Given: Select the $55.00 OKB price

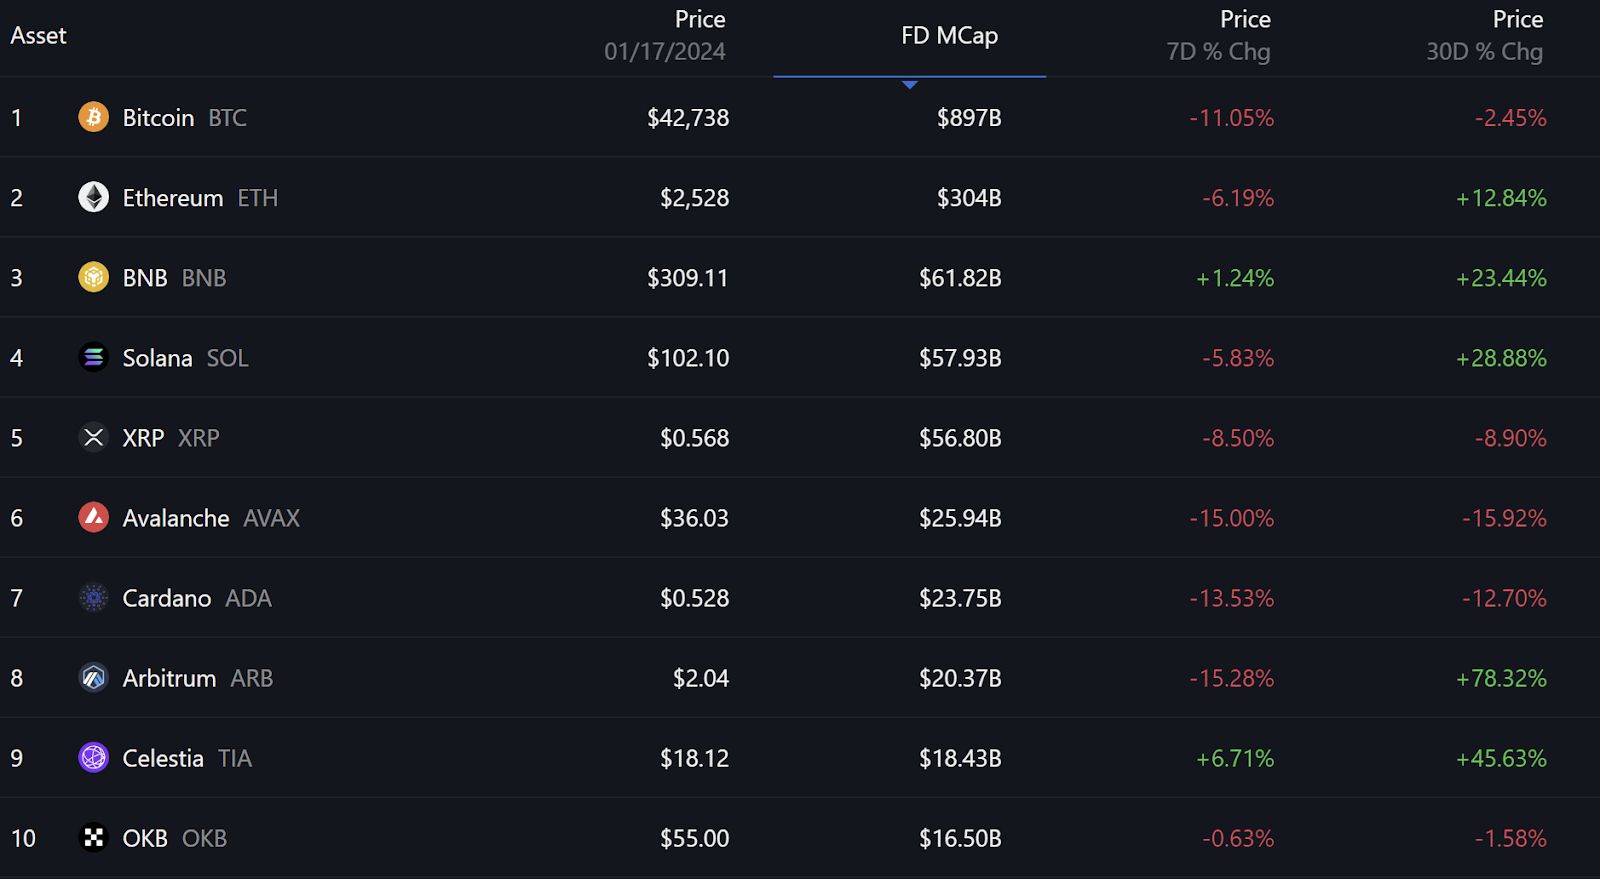Looking at the screenshot, I should coord(694,838).
